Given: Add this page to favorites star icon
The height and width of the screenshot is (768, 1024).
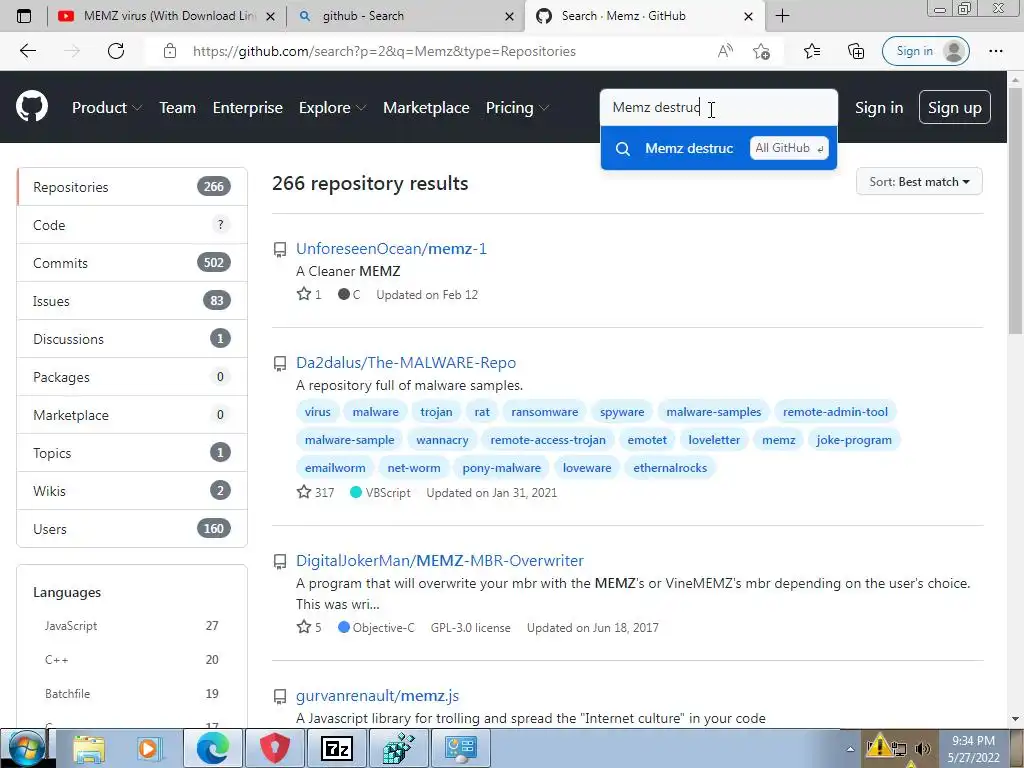Looking at the screenshot, I should click(761, 51).
